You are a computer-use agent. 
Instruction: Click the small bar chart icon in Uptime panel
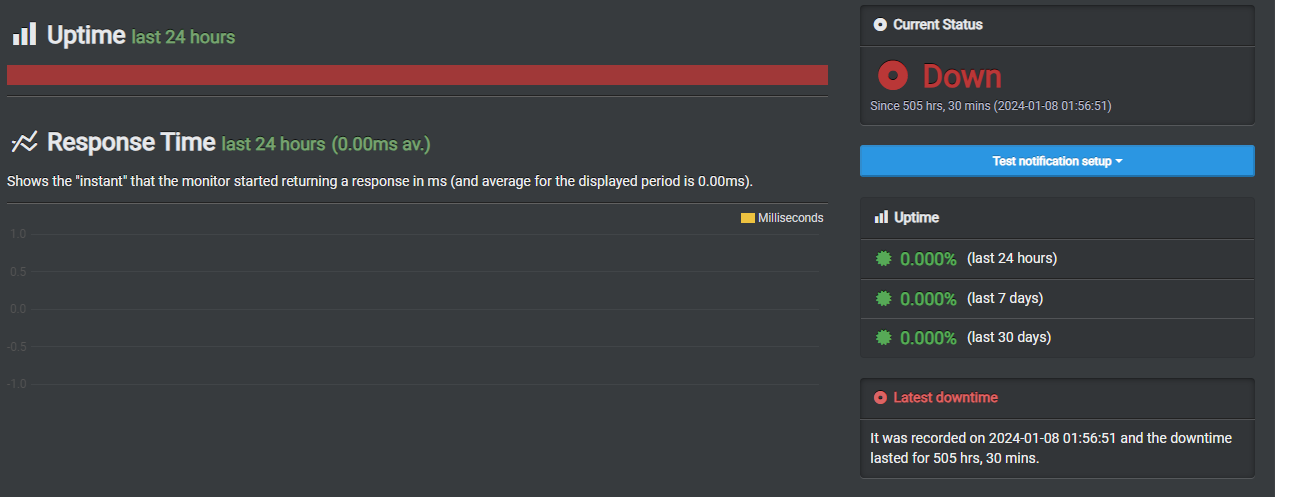click(x=881, y=217)
